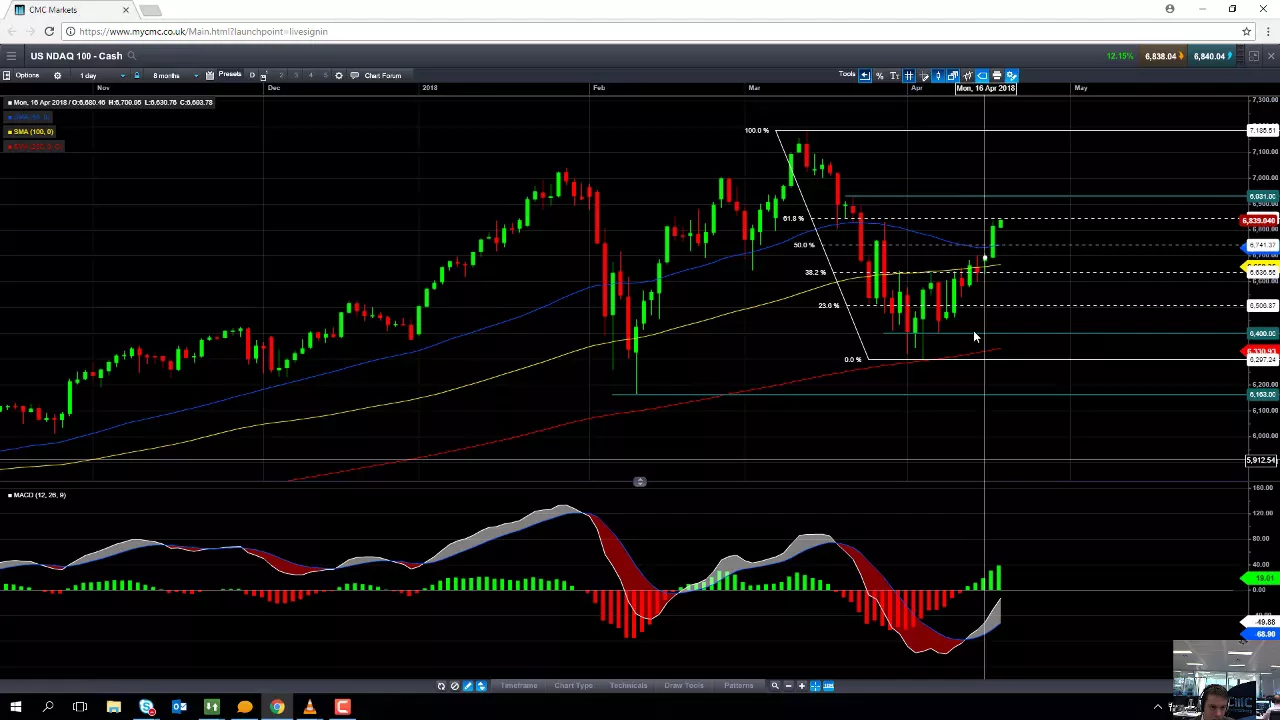The width and height of the screenshot is (1280, 720).
Task: Toggle the timeframe lock icon
Action: point(137,76)
